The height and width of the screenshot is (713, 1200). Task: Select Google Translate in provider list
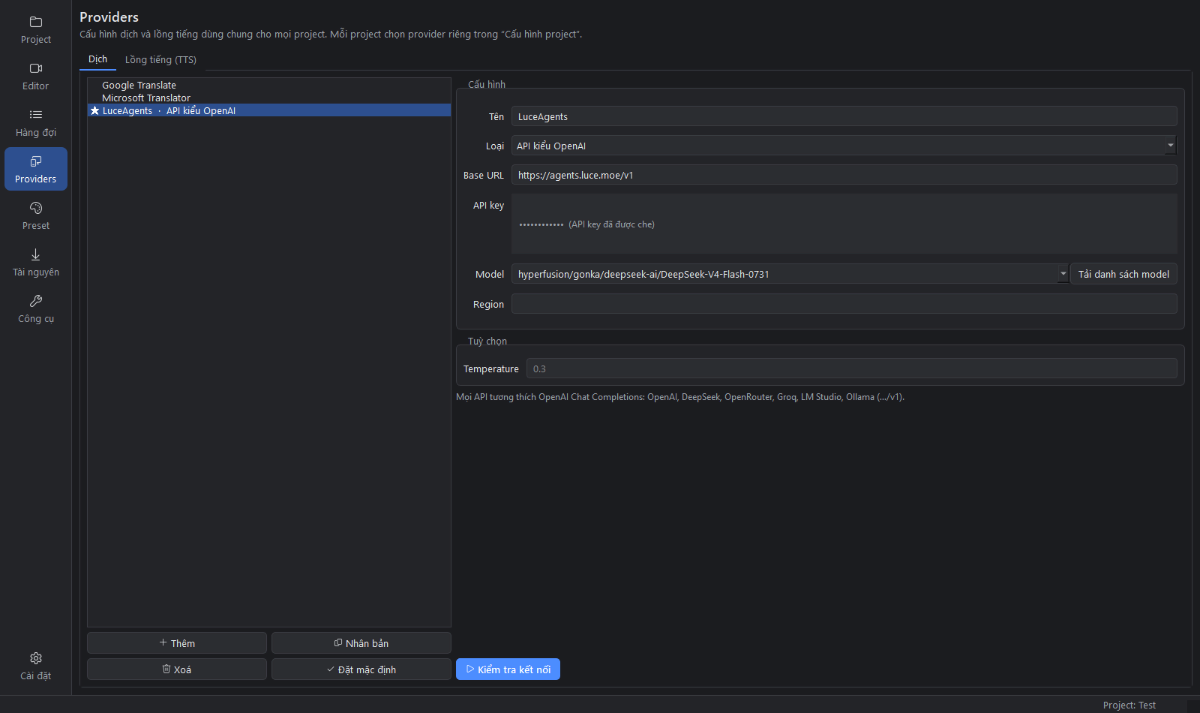click(x=270, y=85)
